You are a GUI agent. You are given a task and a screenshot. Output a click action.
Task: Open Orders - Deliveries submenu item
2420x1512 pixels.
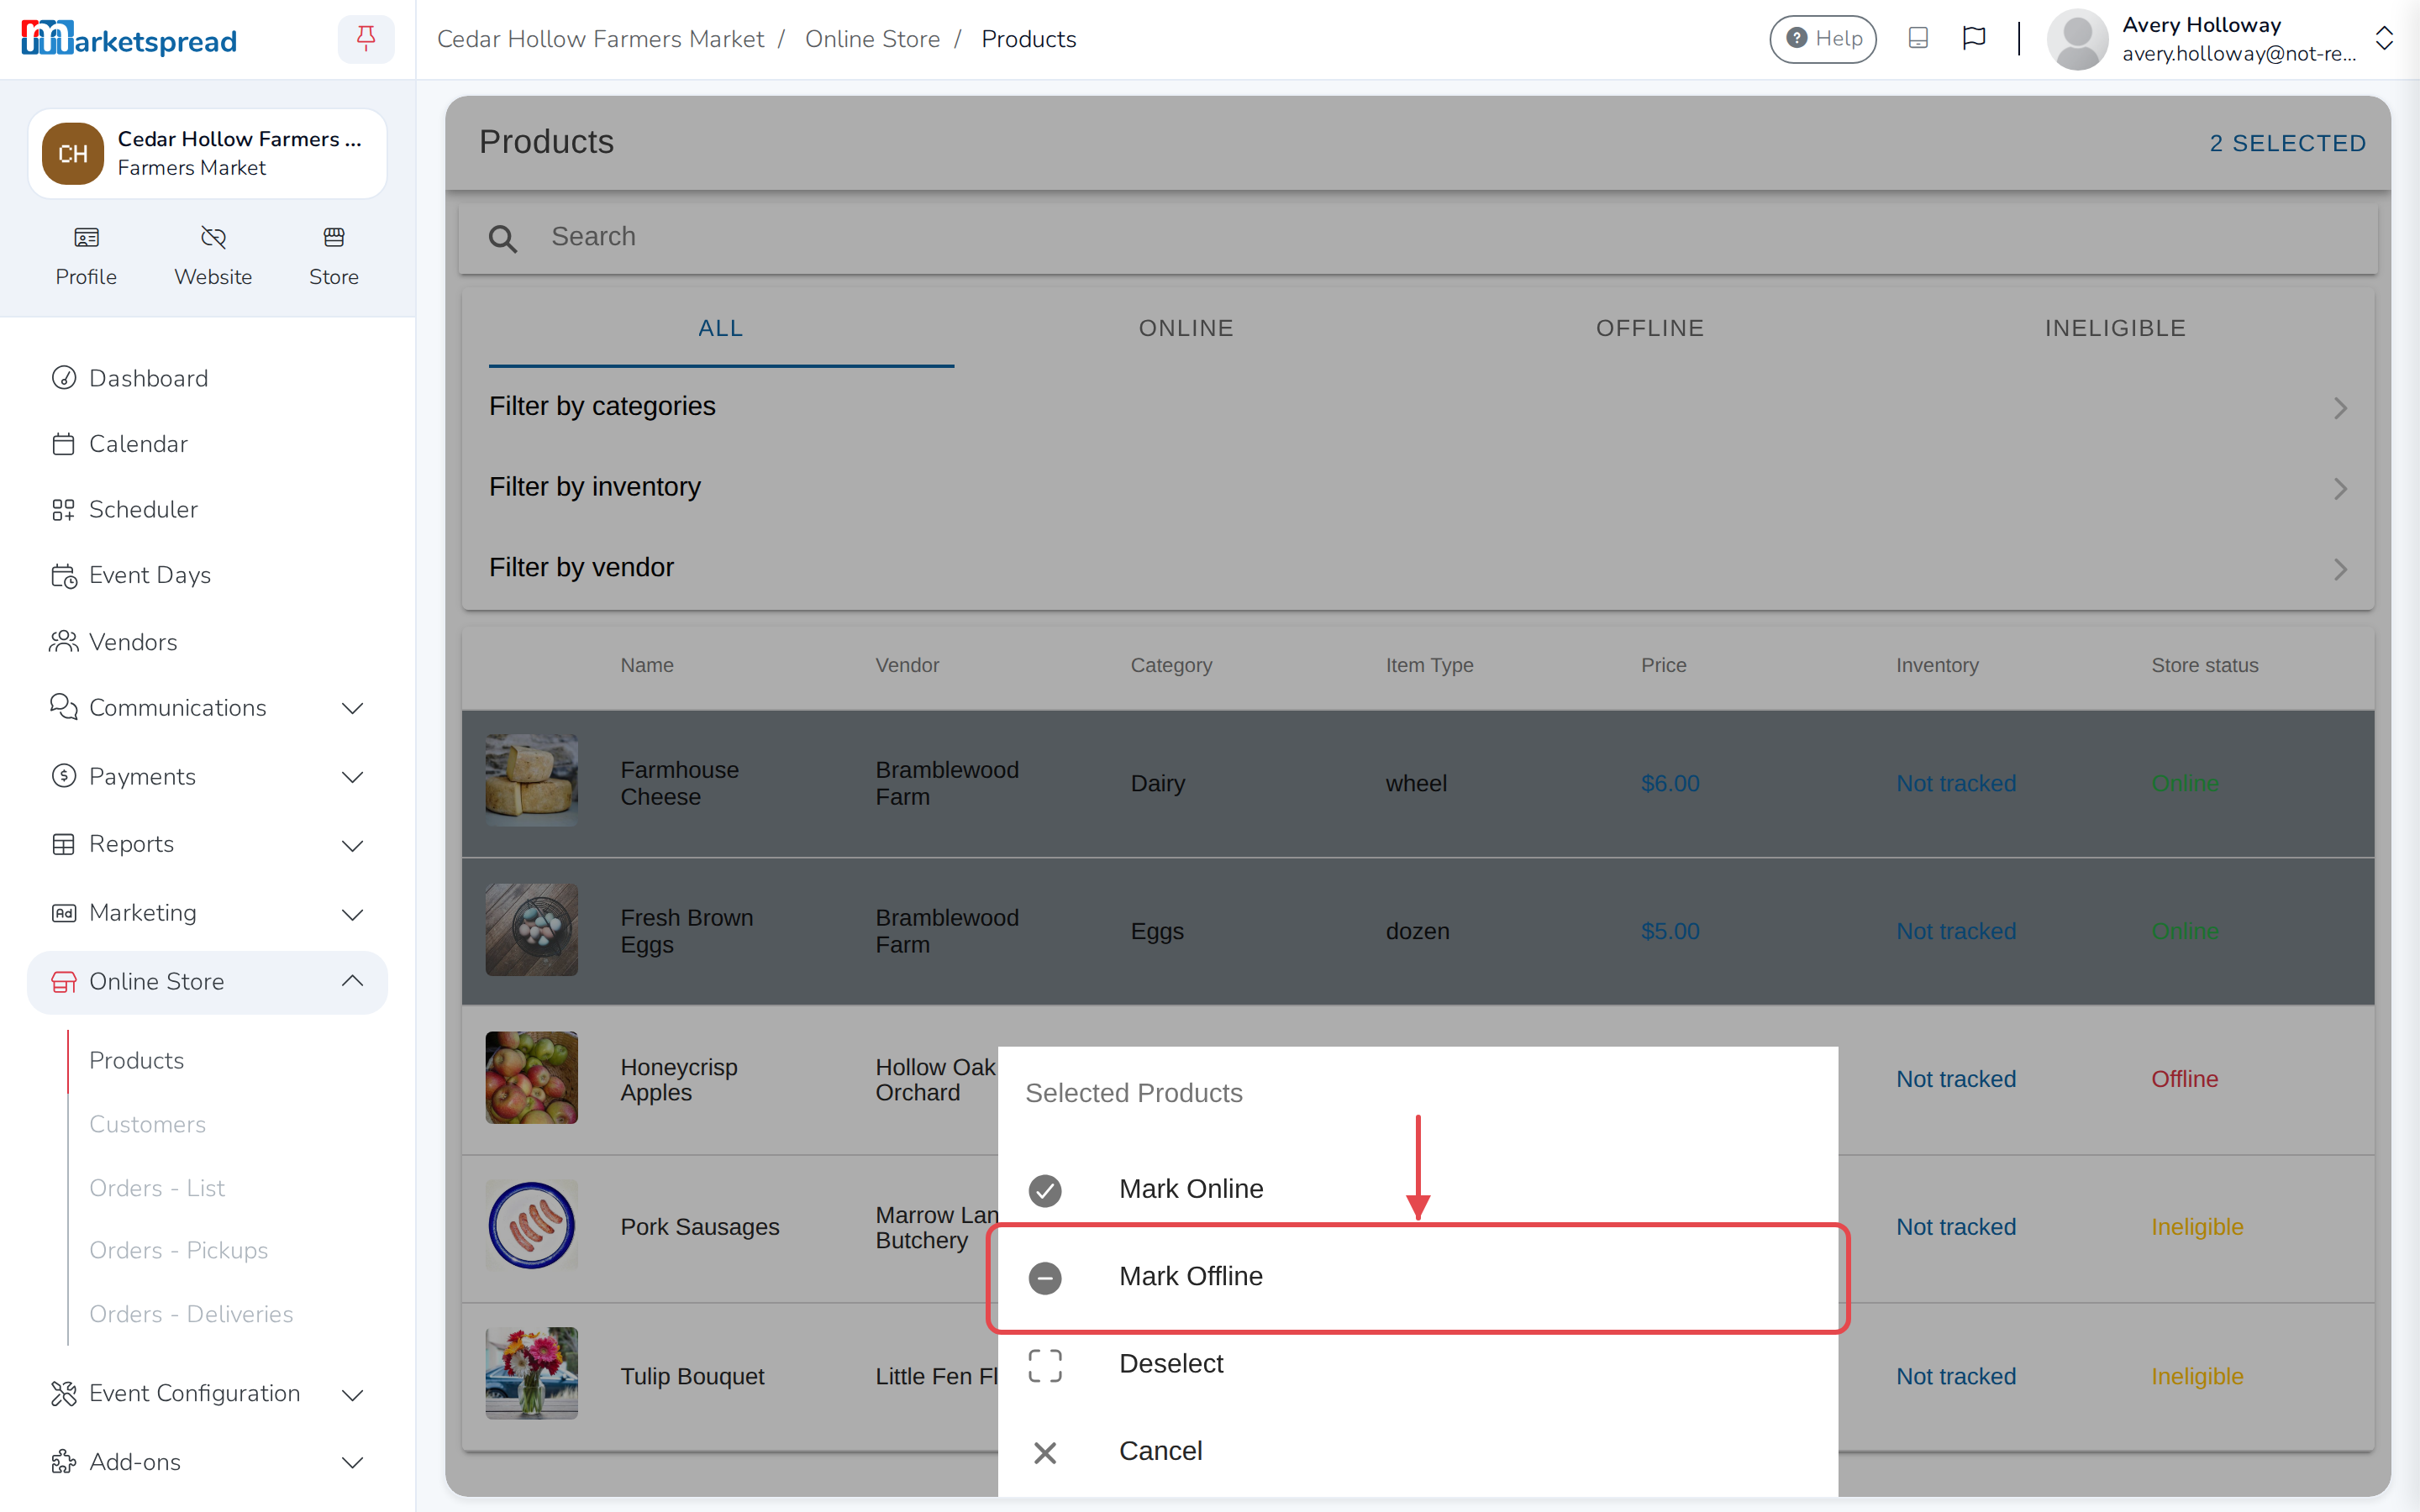pyautogui.click(x=191, y=1314)
